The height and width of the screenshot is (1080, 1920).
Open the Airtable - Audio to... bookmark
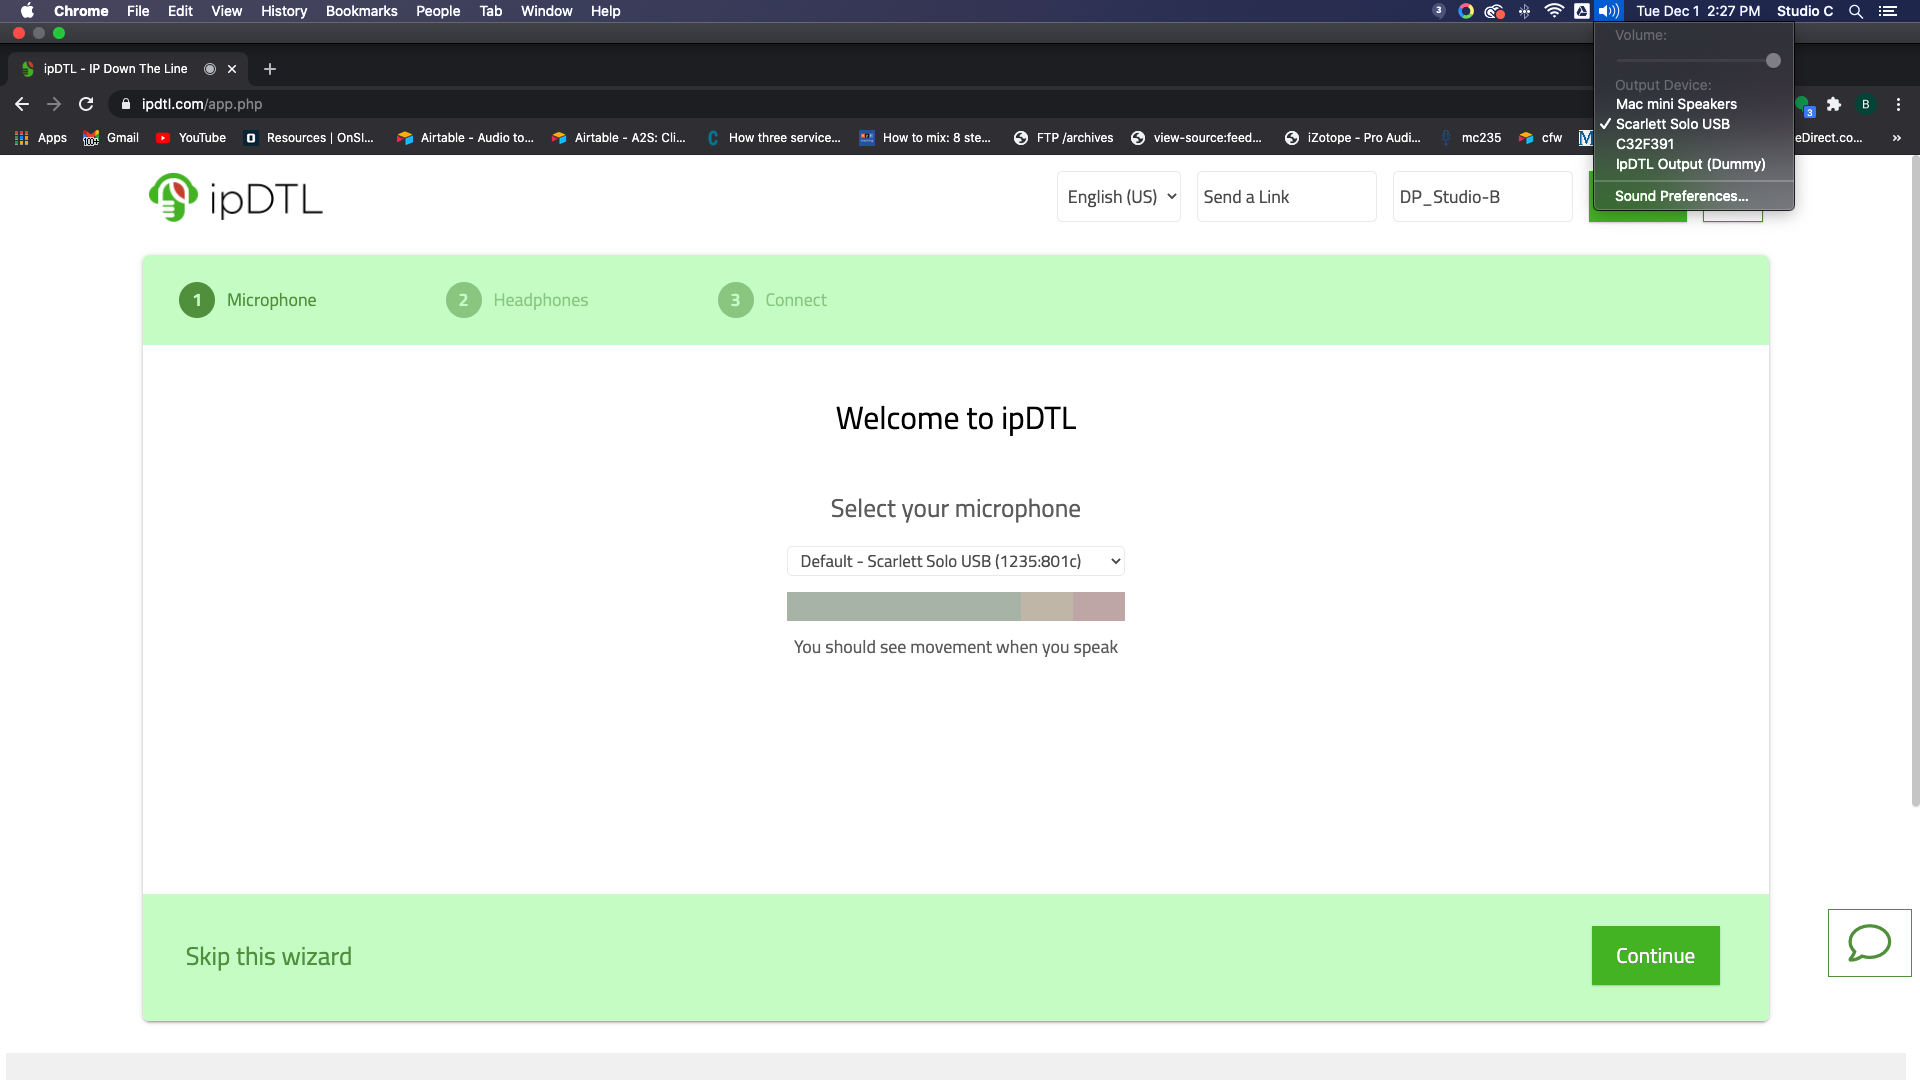pos(465,138)
